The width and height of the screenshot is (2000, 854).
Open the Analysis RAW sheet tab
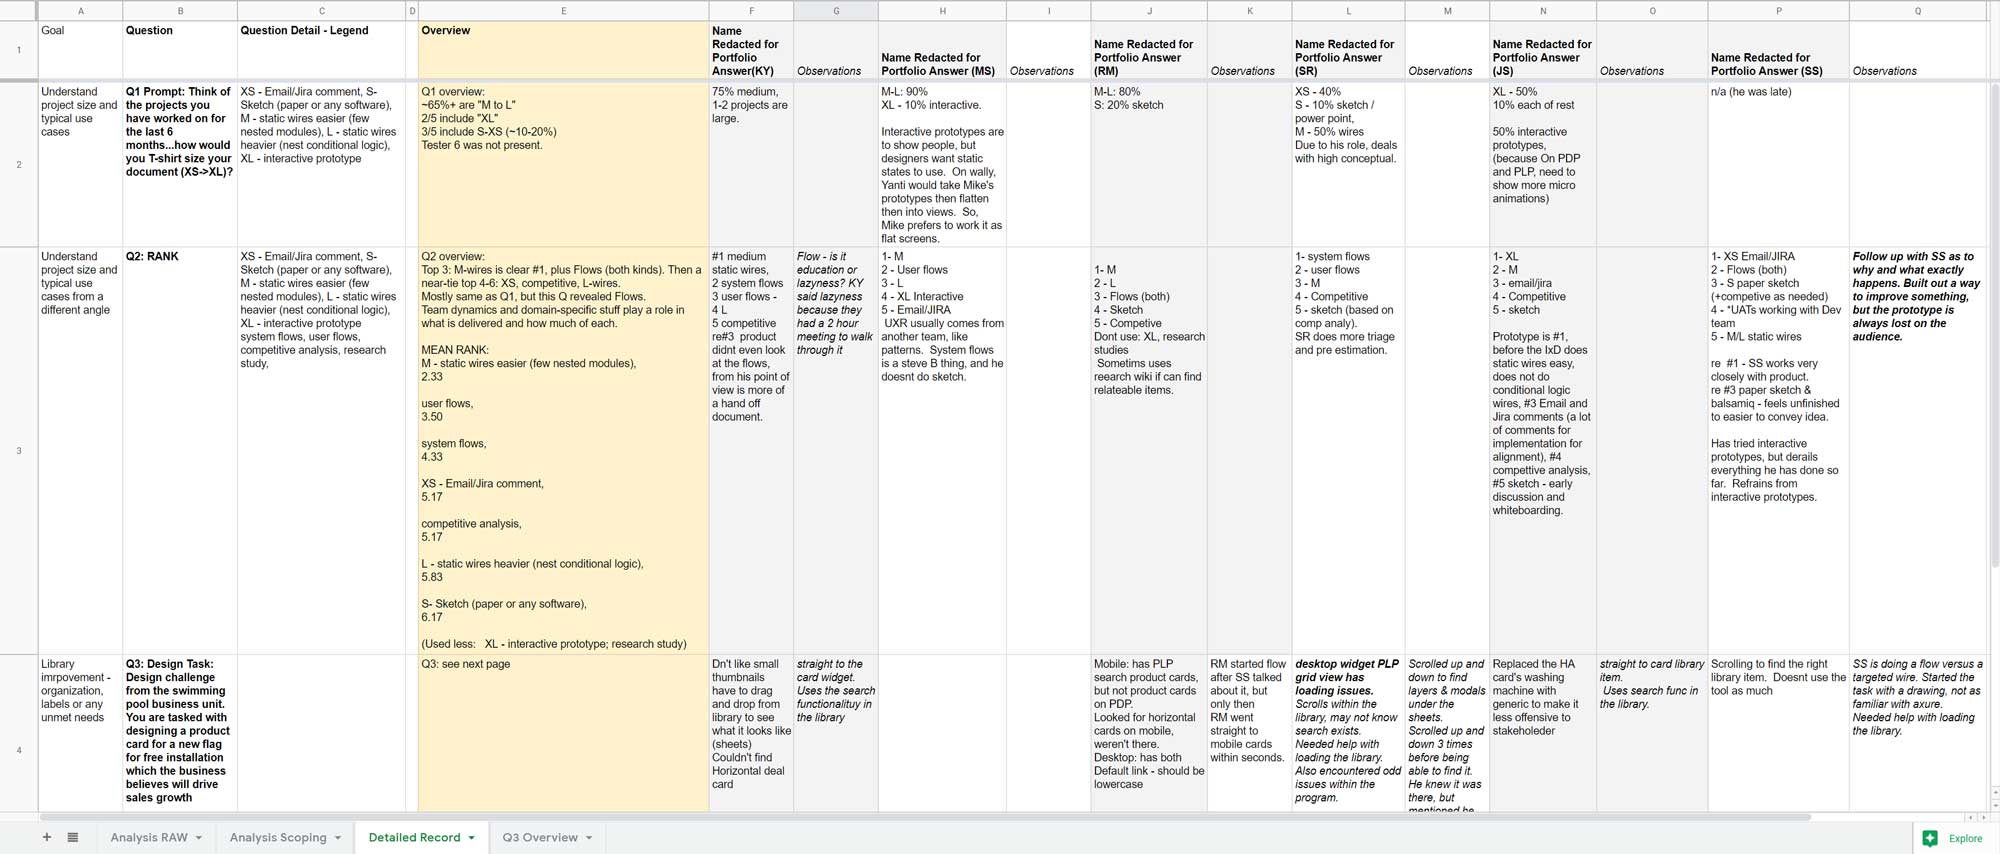tap(149, 837)
